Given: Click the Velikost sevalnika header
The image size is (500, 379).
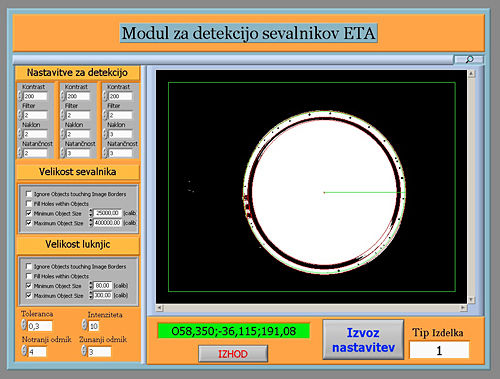Looking at the screenshot, I should click(x=78, y=172).
